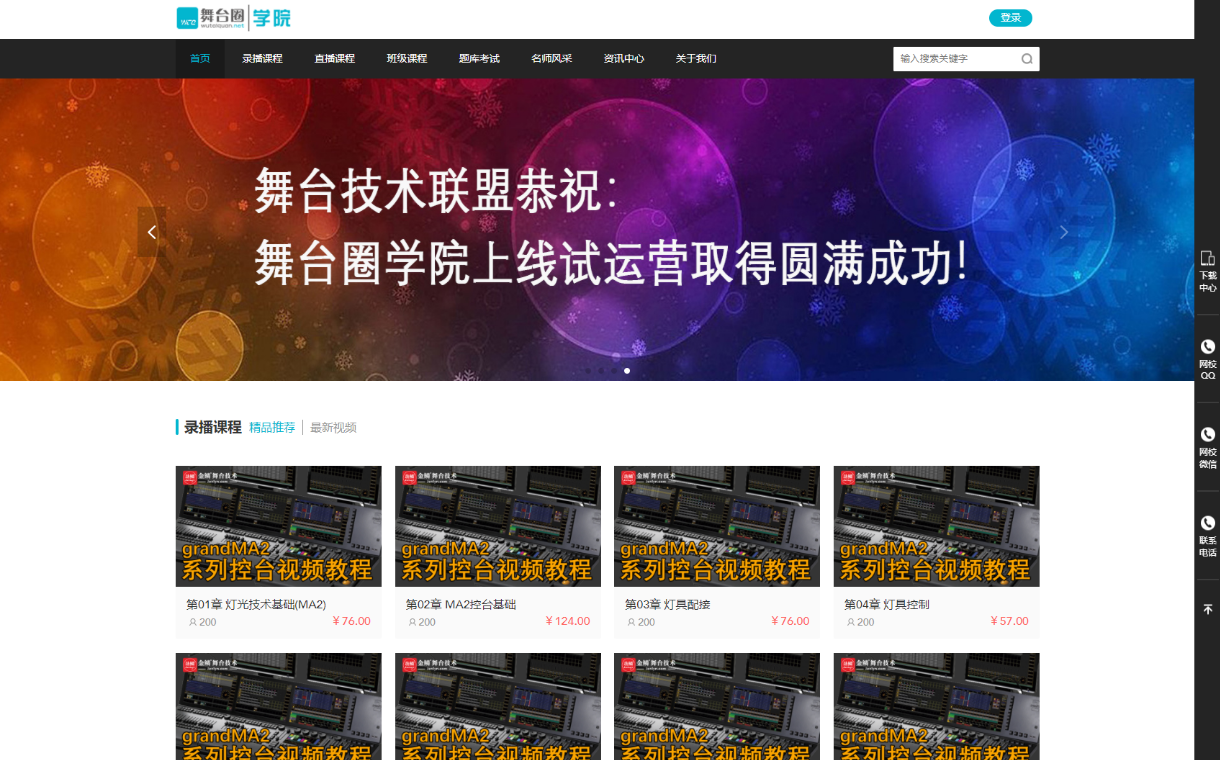Viewport: 1220px width, 760px height.
Task: Open the 第02章 course thumbnail
Action: (x=498, y=526)
